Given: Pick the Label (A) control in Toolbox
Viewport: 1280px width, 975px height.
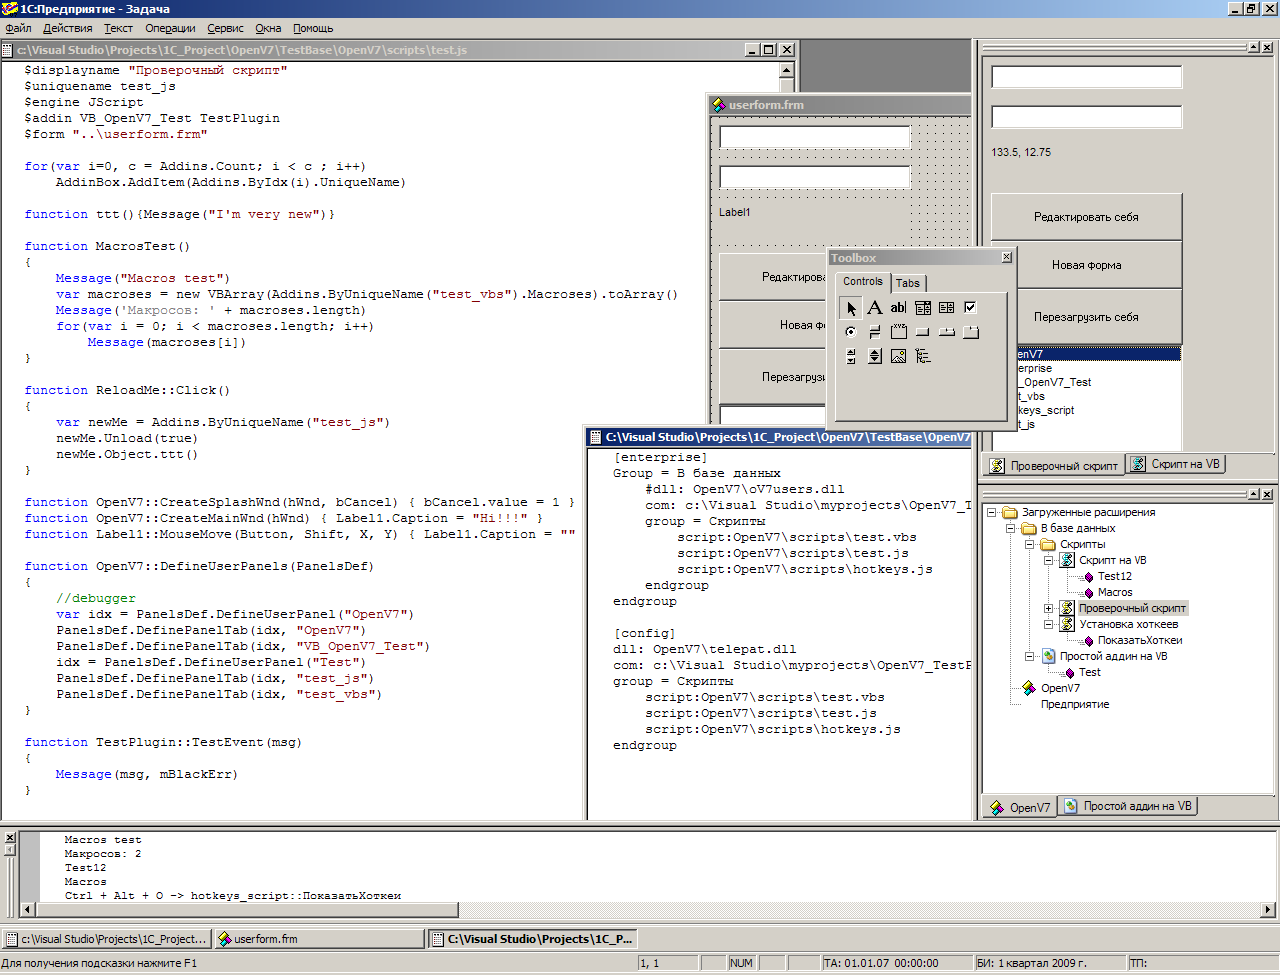Looking at the screenshot, I should pos(875,308).
